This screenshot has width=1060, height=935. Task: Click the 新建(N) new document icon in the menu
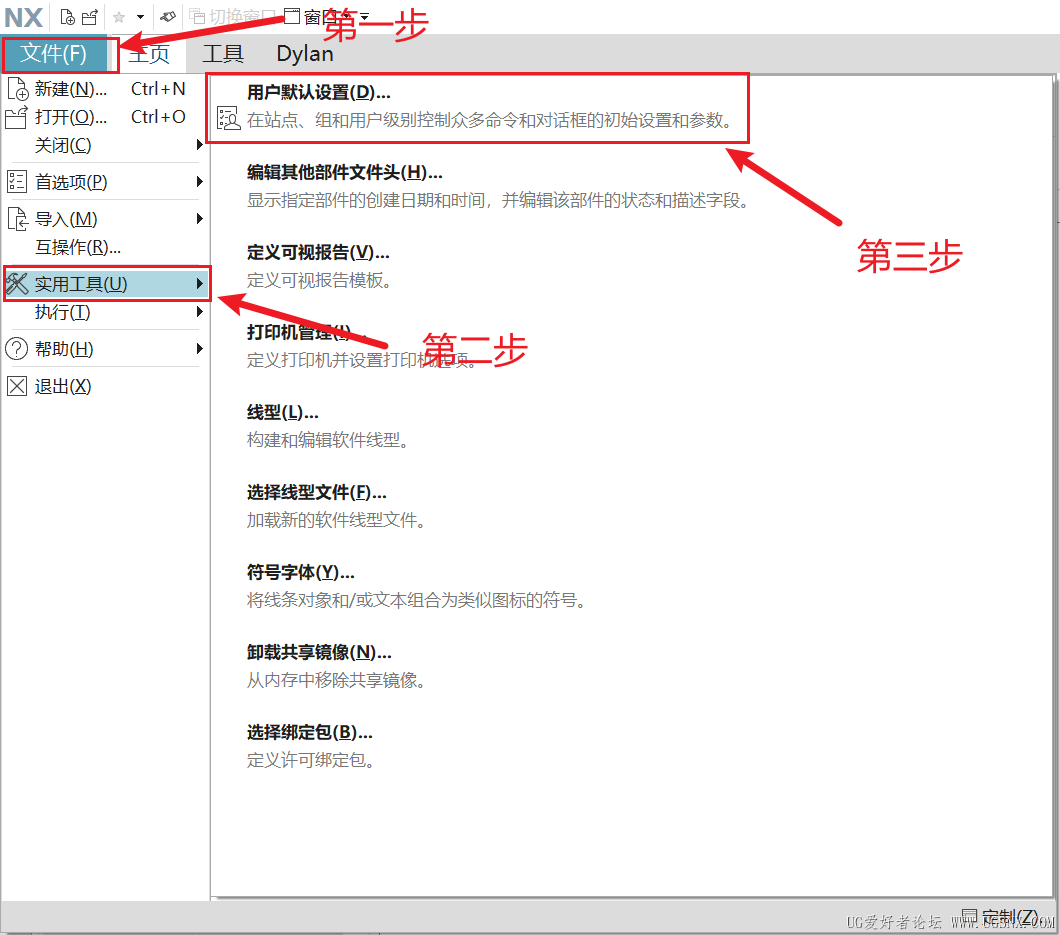click(18, 89)
